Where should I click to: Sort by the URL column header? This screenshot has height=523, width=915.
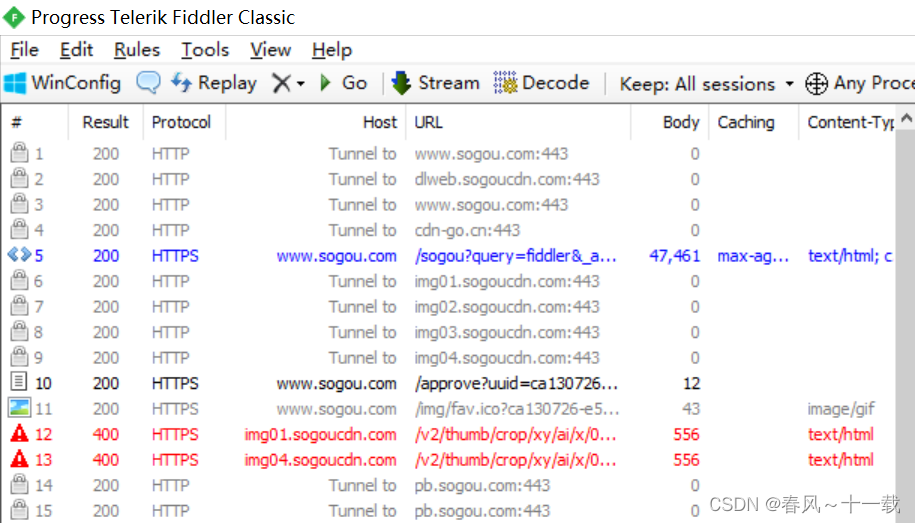tap(518, 122)
